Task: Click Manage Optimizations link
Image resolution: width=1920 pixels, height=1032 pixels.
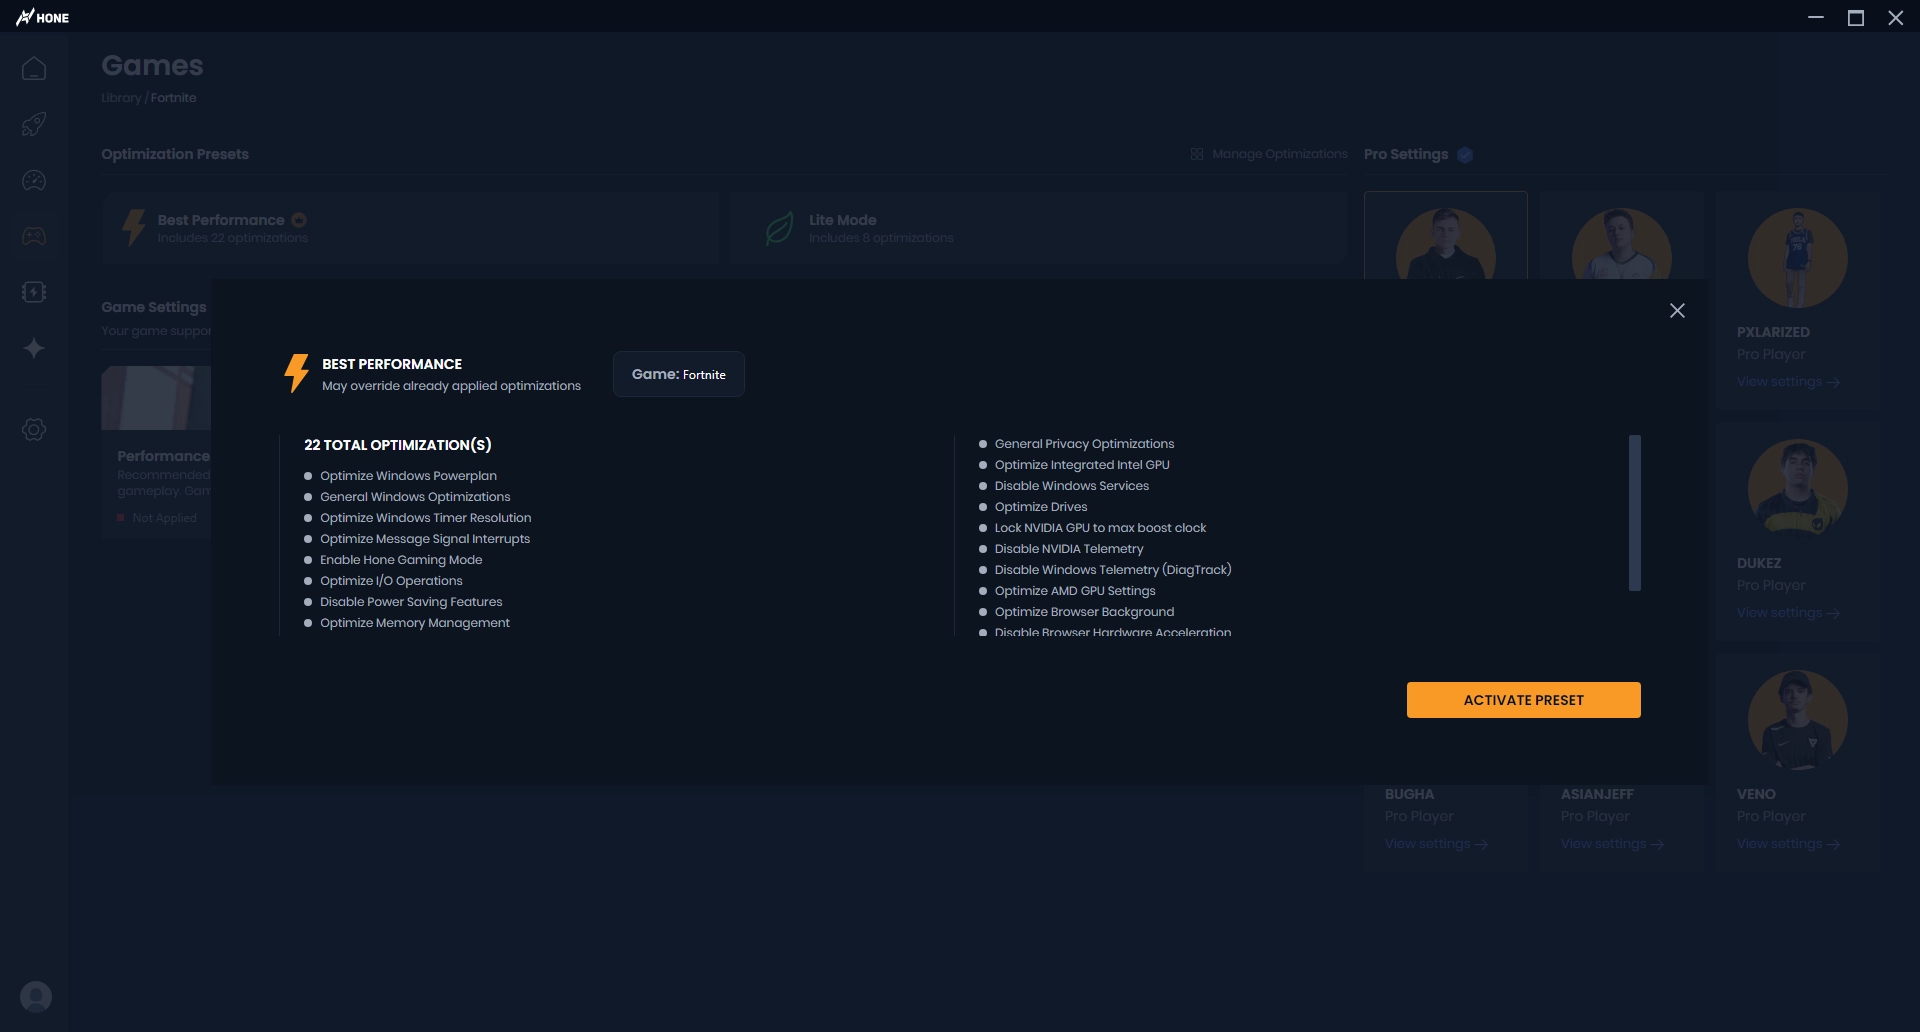Action: point(1269,154)
